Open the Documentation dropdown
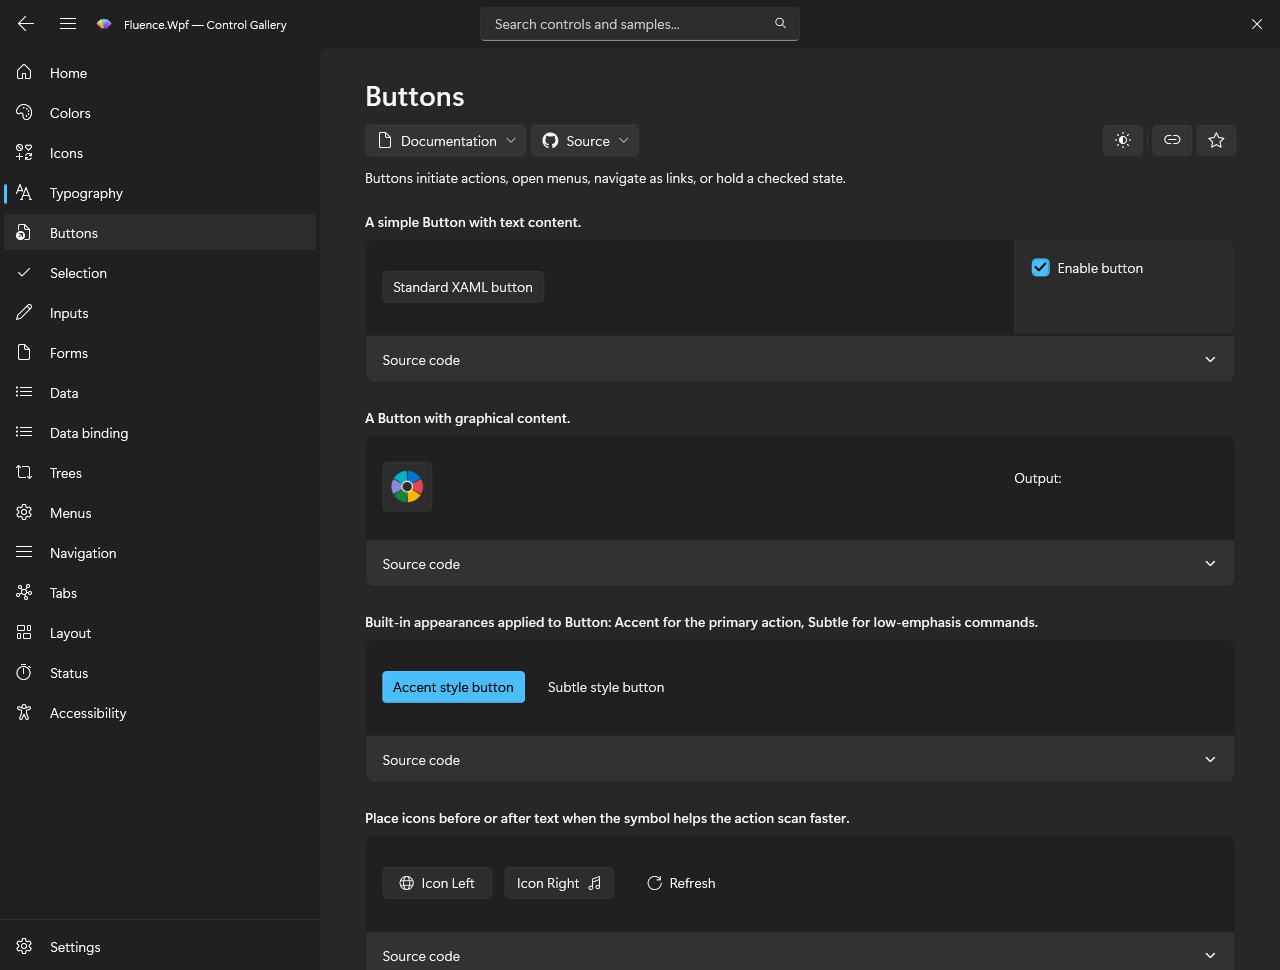This screenshot has height=970, width=1280. click(446, 140)
